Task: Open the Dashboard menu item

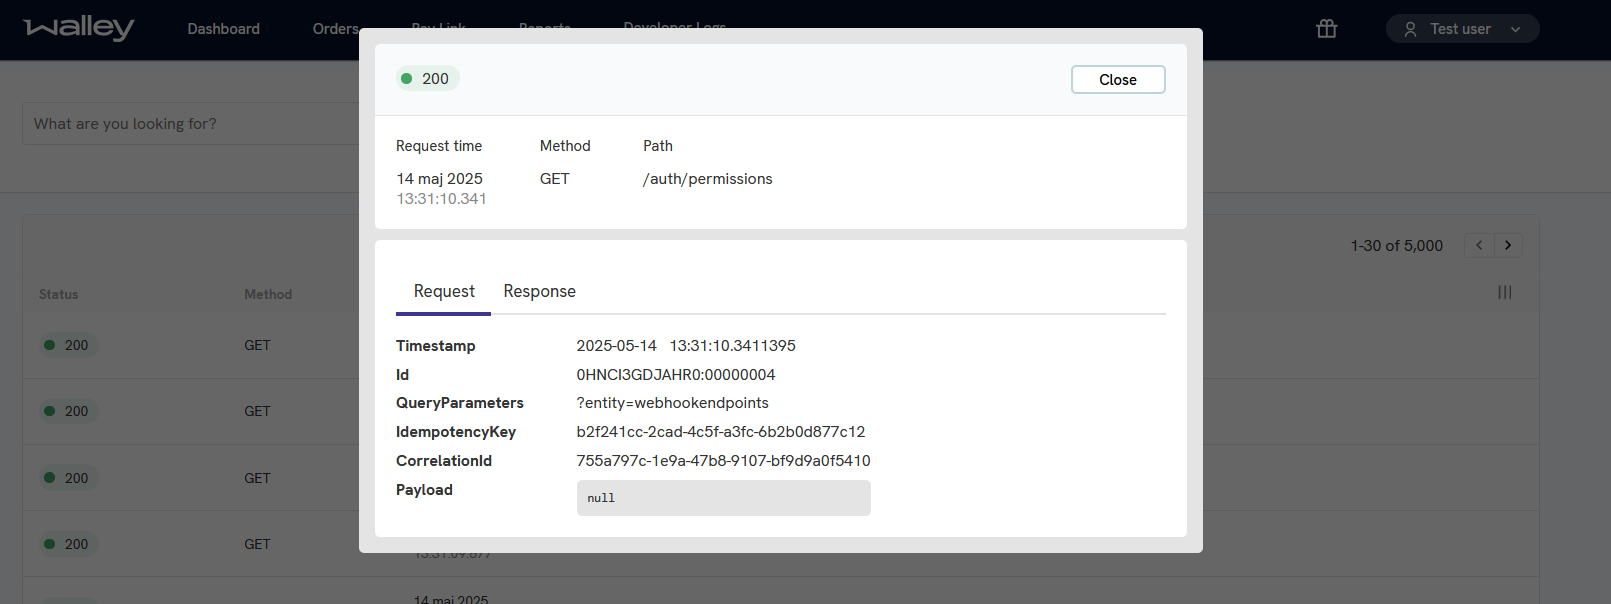Action: (223, 29)
